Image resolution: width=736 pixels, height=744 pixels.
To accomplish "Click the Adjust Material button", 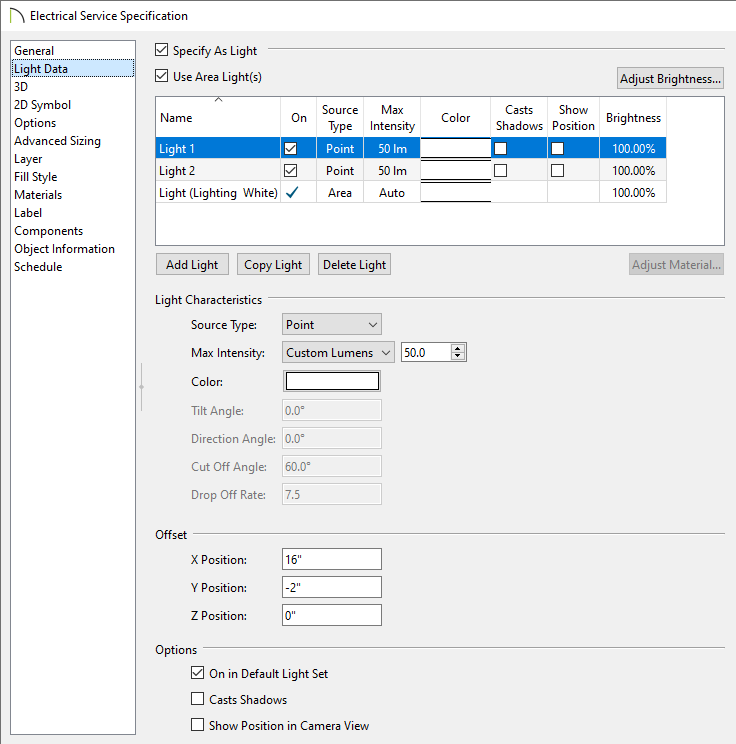I will click(676, 264).
